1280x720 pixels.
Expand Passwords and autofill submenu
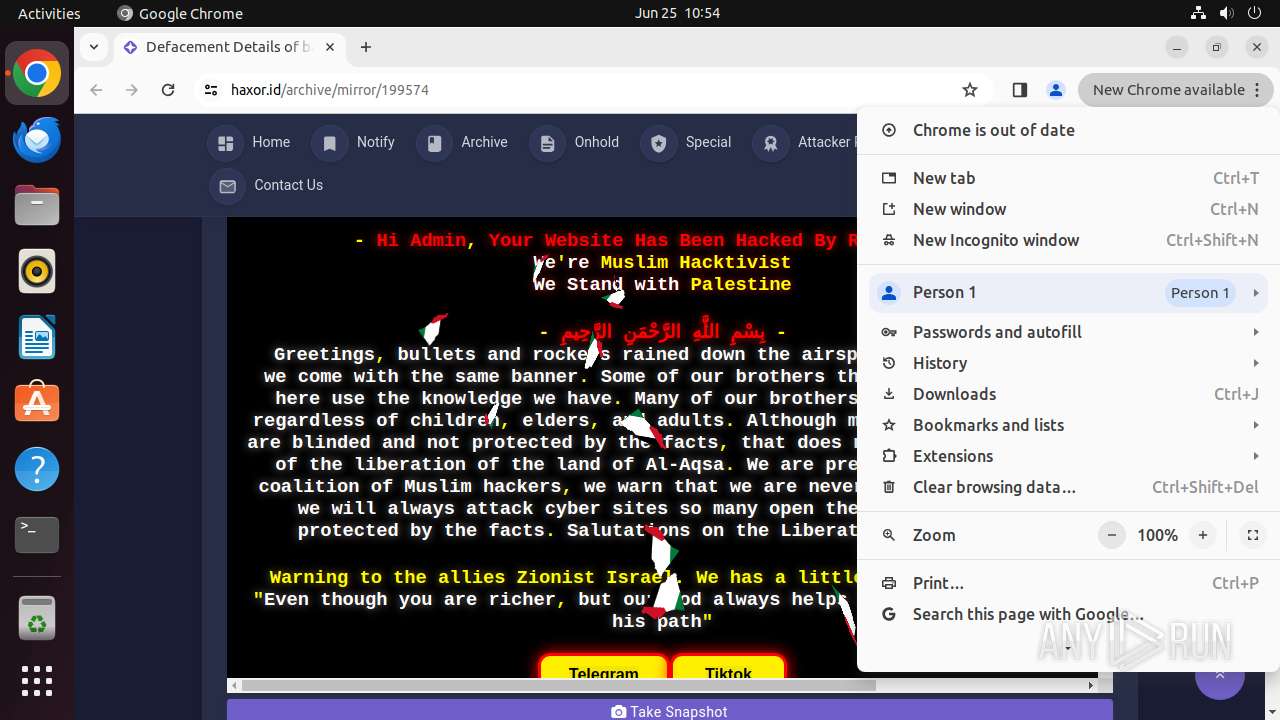tap(1068, 332)
